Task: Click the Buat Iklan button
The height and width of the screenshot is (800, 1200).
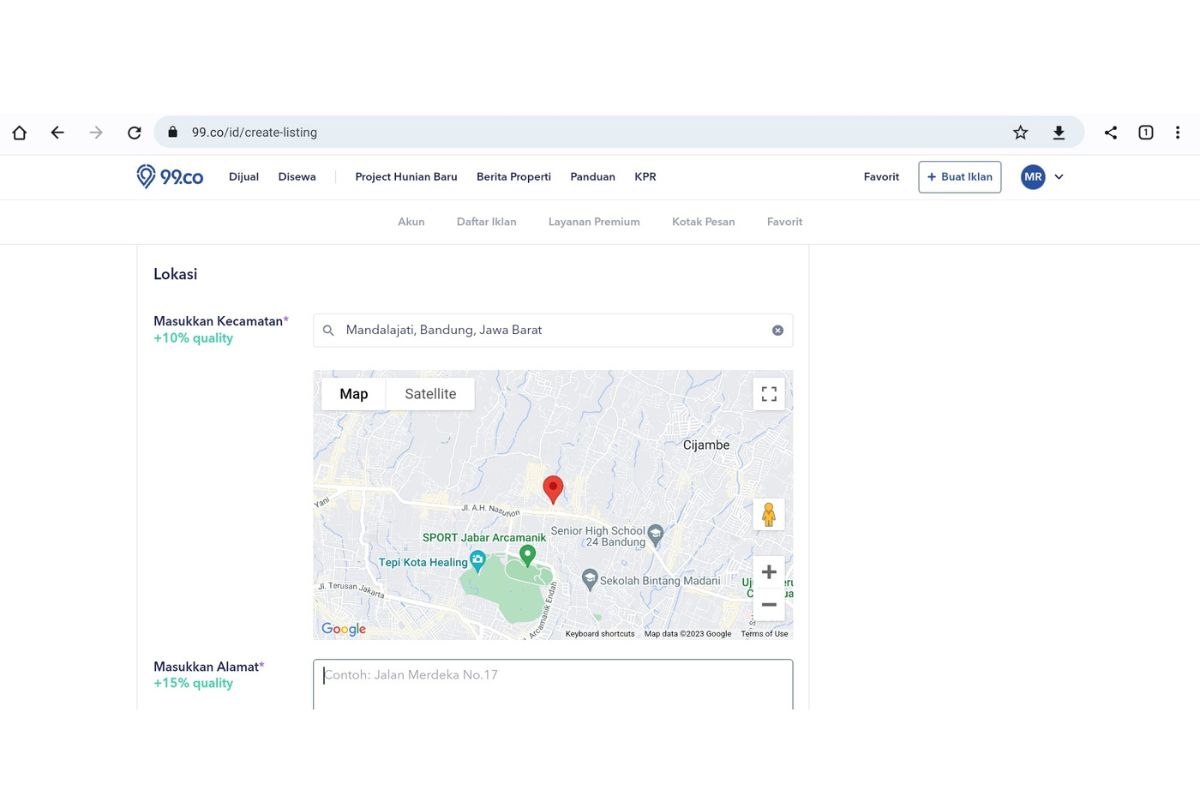Action: [x=960, y=177]
